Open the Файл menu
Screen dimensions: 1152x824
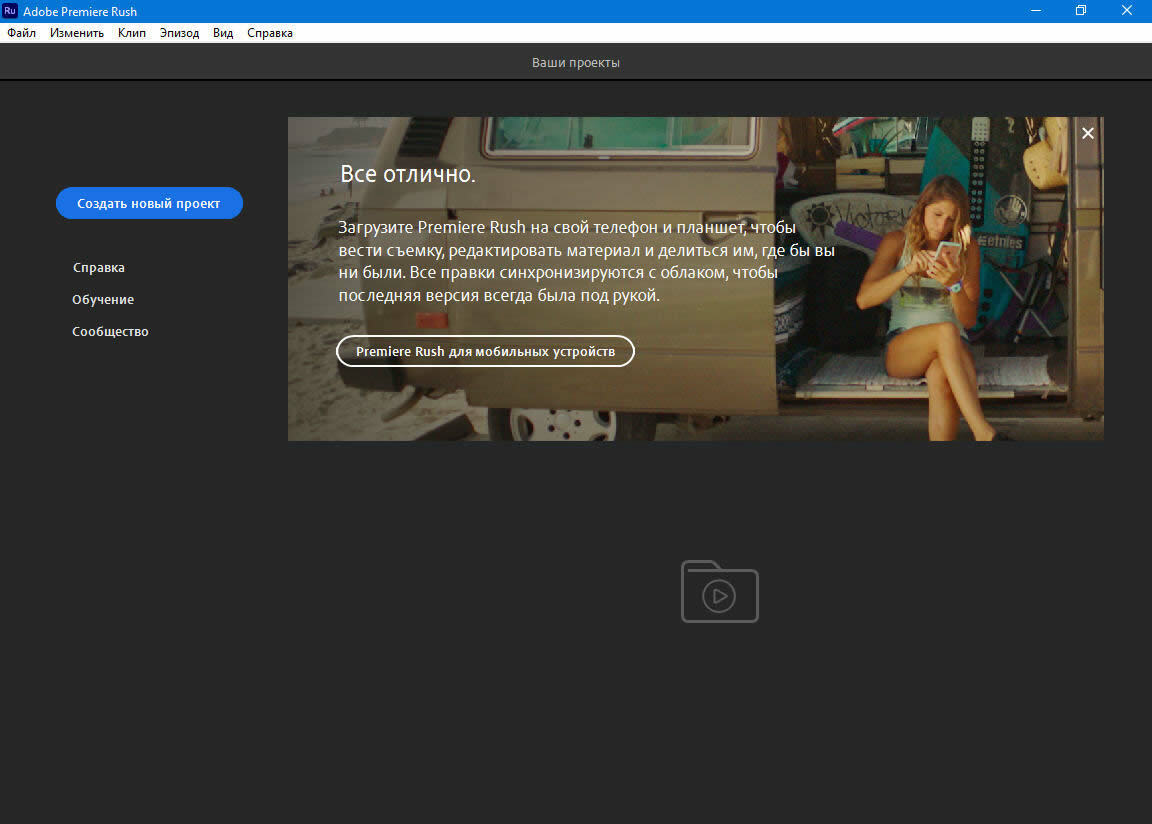pyautogui.click(x=21, y=33)
